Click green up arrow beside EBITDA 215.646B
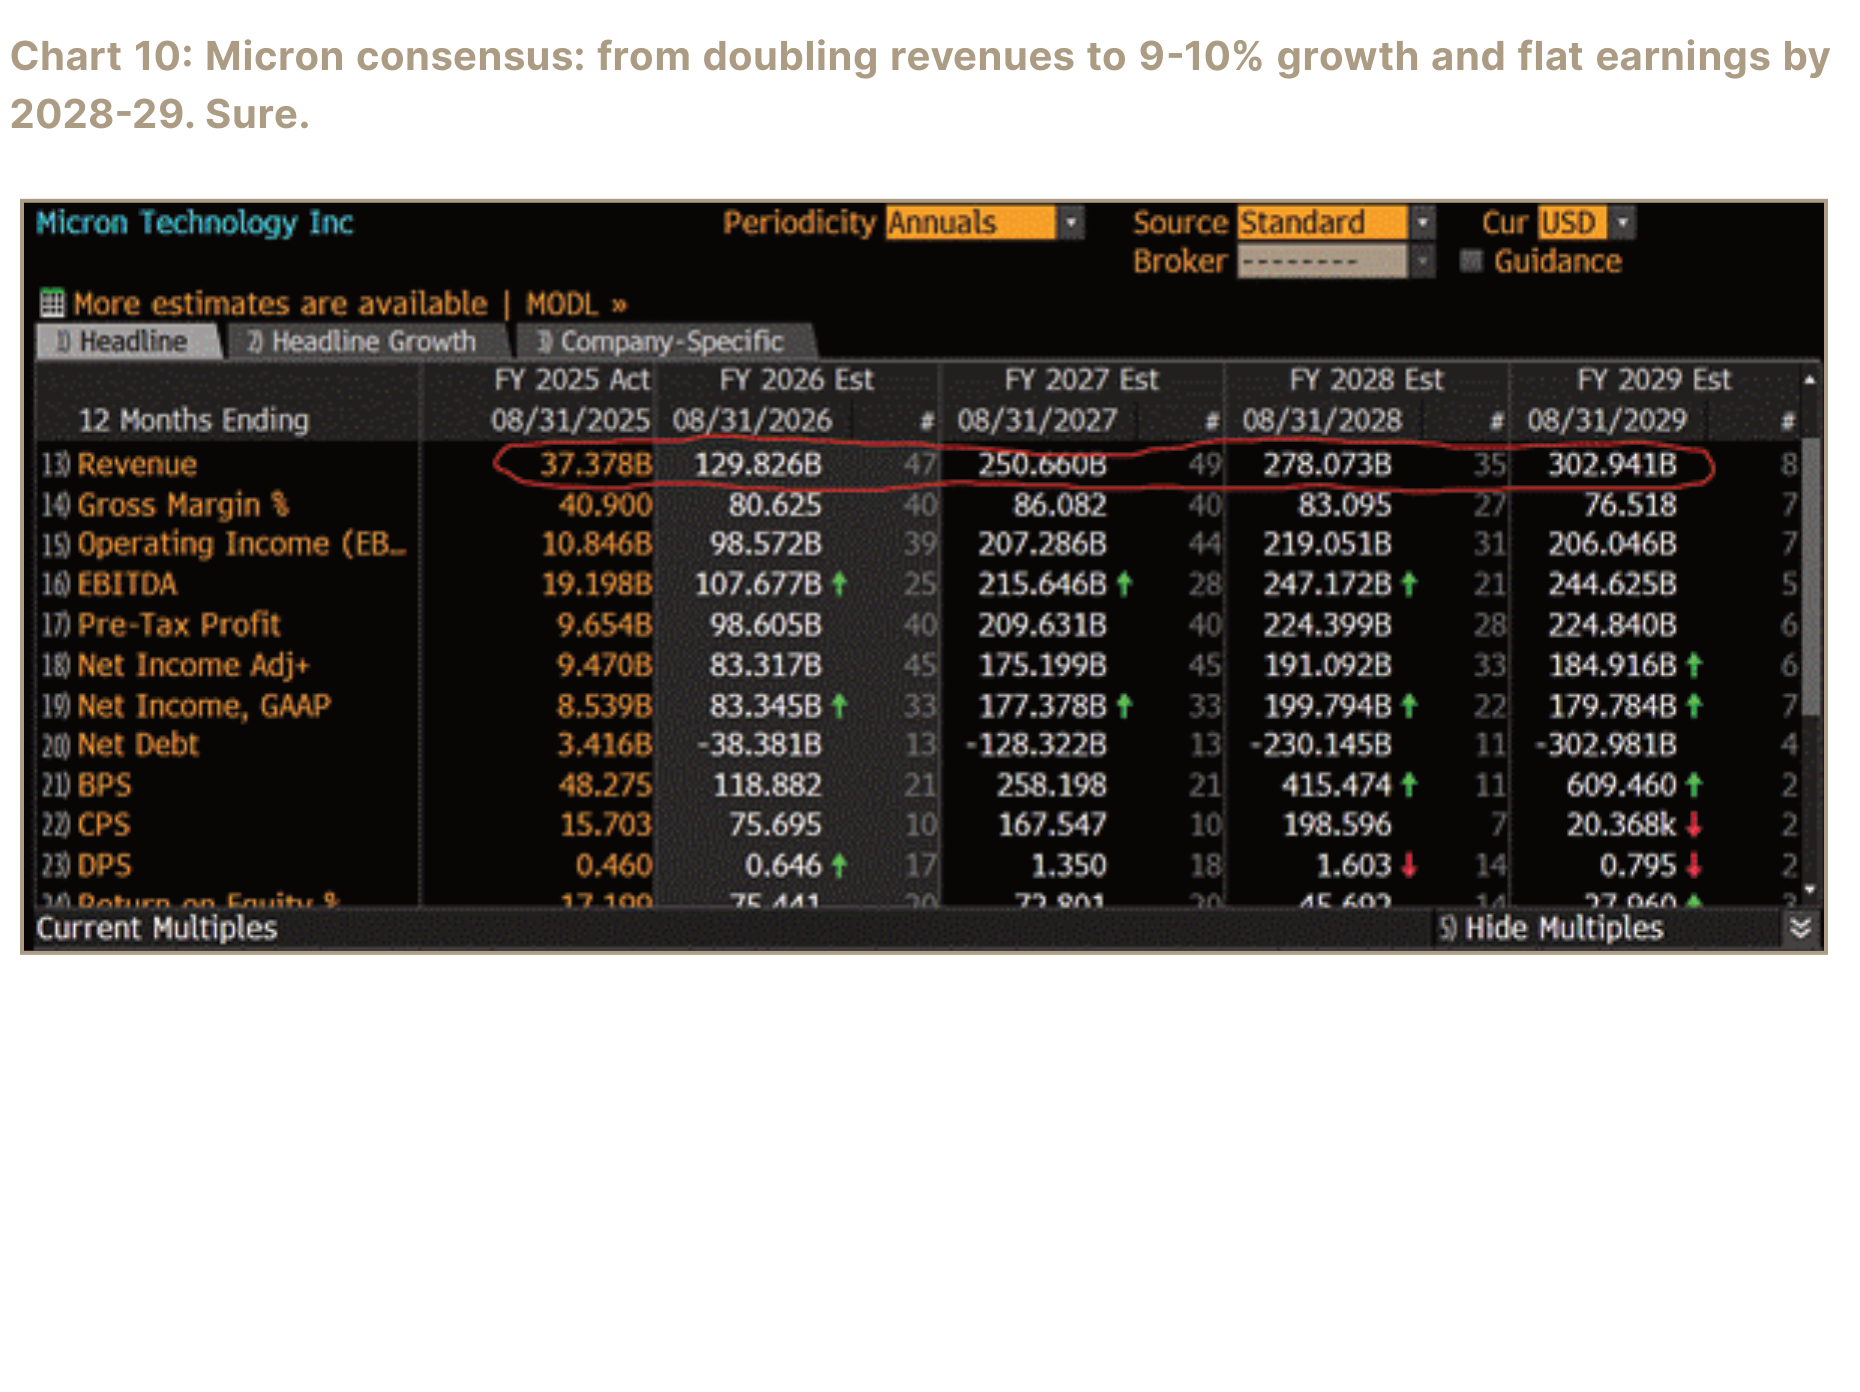 pyautogui.click(x=1124, y=584)
